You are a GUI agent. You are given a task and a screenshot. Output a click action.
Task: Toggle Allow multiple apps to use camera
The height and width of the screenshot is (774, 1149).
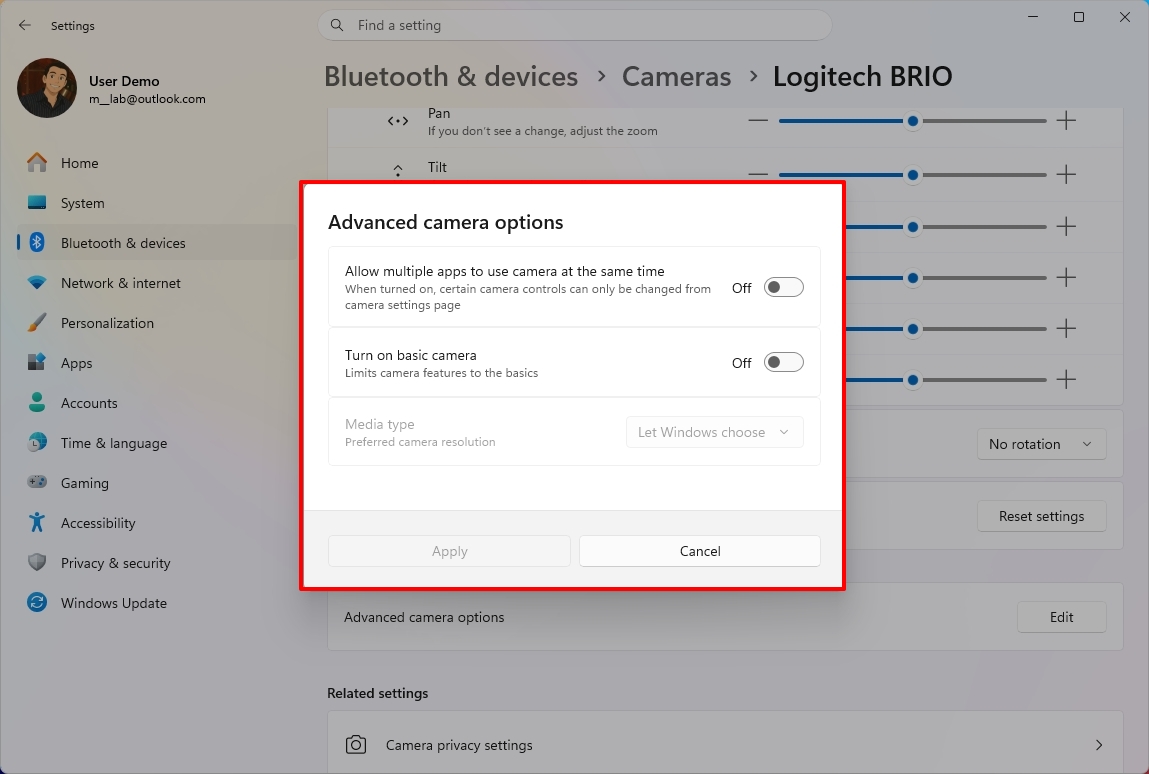(x=783, y=287)
